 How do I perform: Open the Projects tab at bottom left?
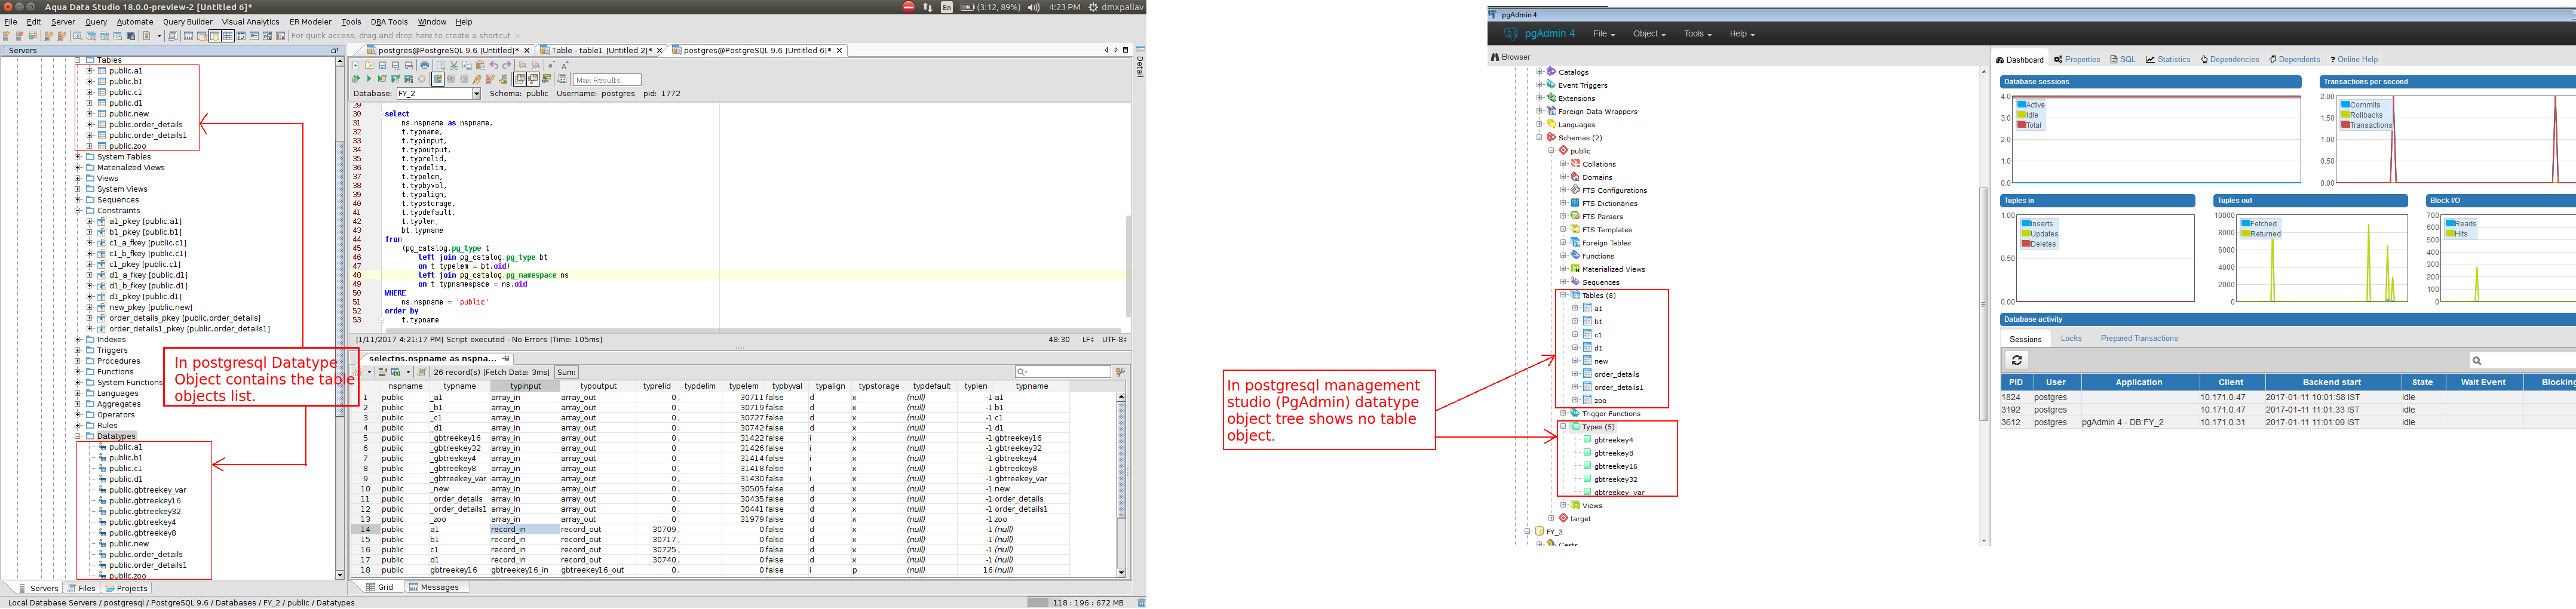[126, 588]
